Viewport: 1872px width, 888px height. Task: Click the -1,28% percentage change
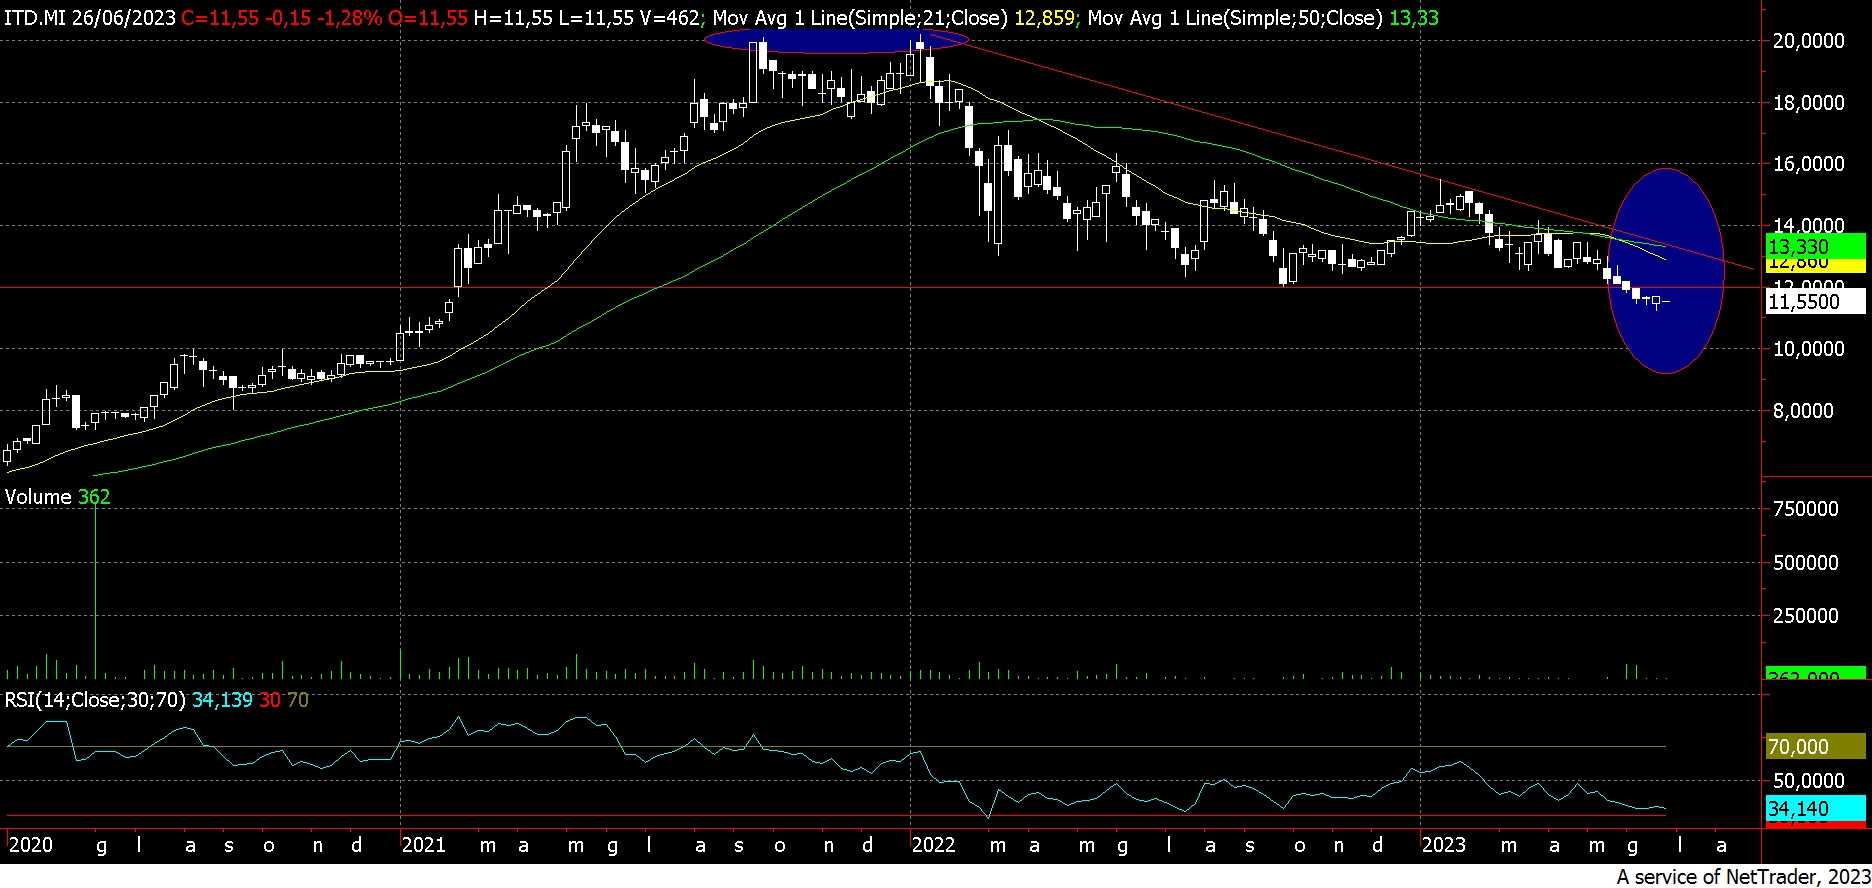351,18
